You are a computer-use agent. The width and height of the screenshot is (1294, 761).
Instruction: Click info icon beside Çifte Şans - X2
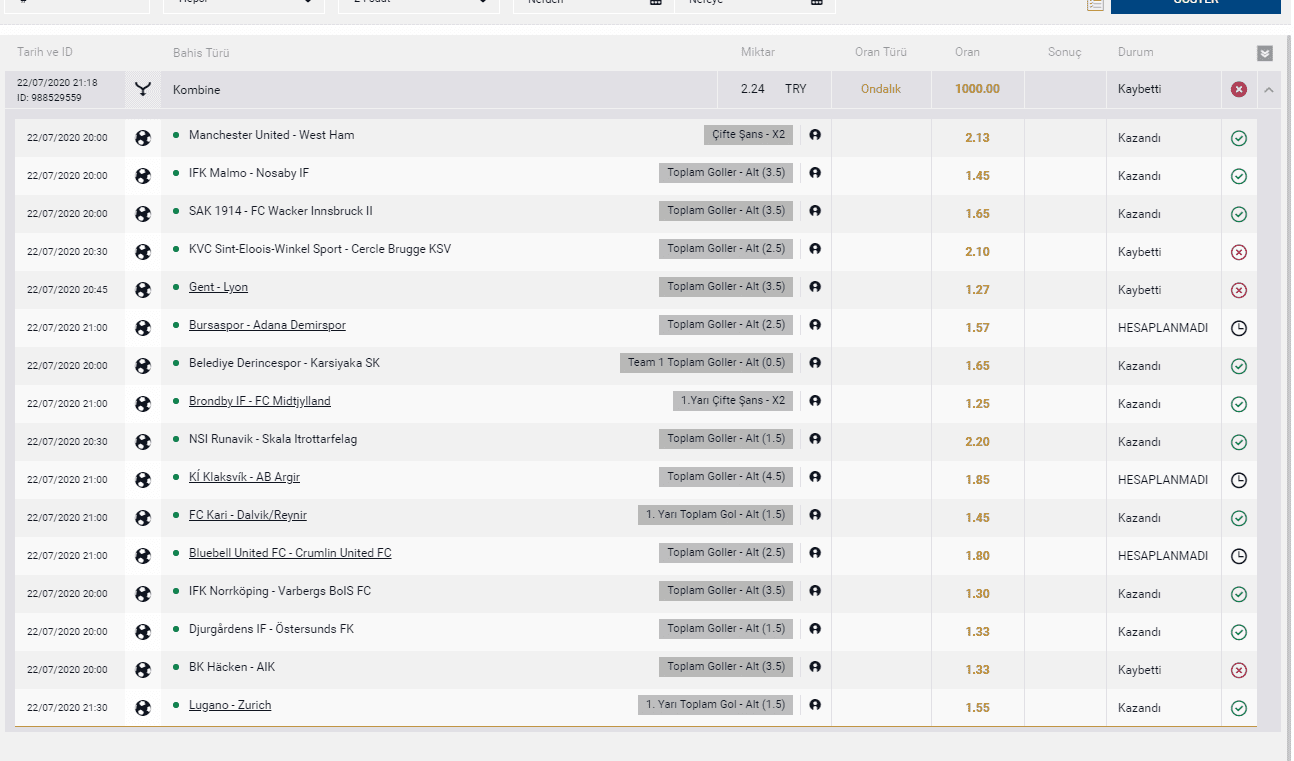[815, 135]
